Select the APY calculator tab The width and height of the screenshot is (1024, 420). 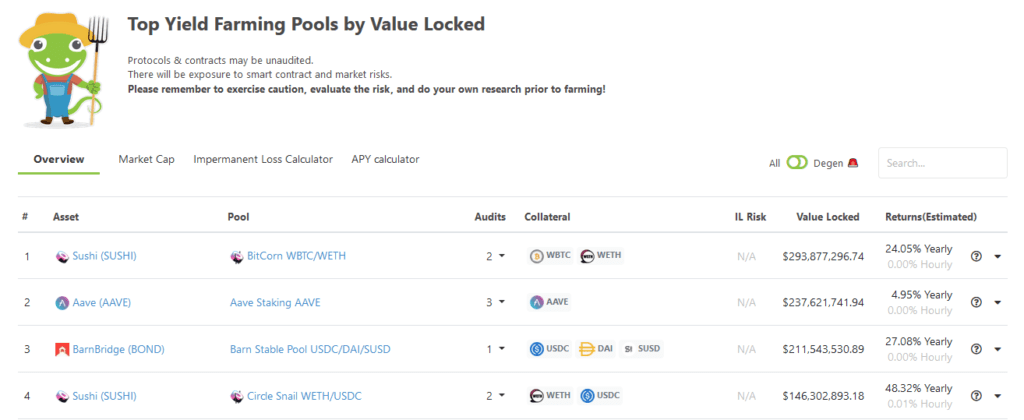[385, 160]
